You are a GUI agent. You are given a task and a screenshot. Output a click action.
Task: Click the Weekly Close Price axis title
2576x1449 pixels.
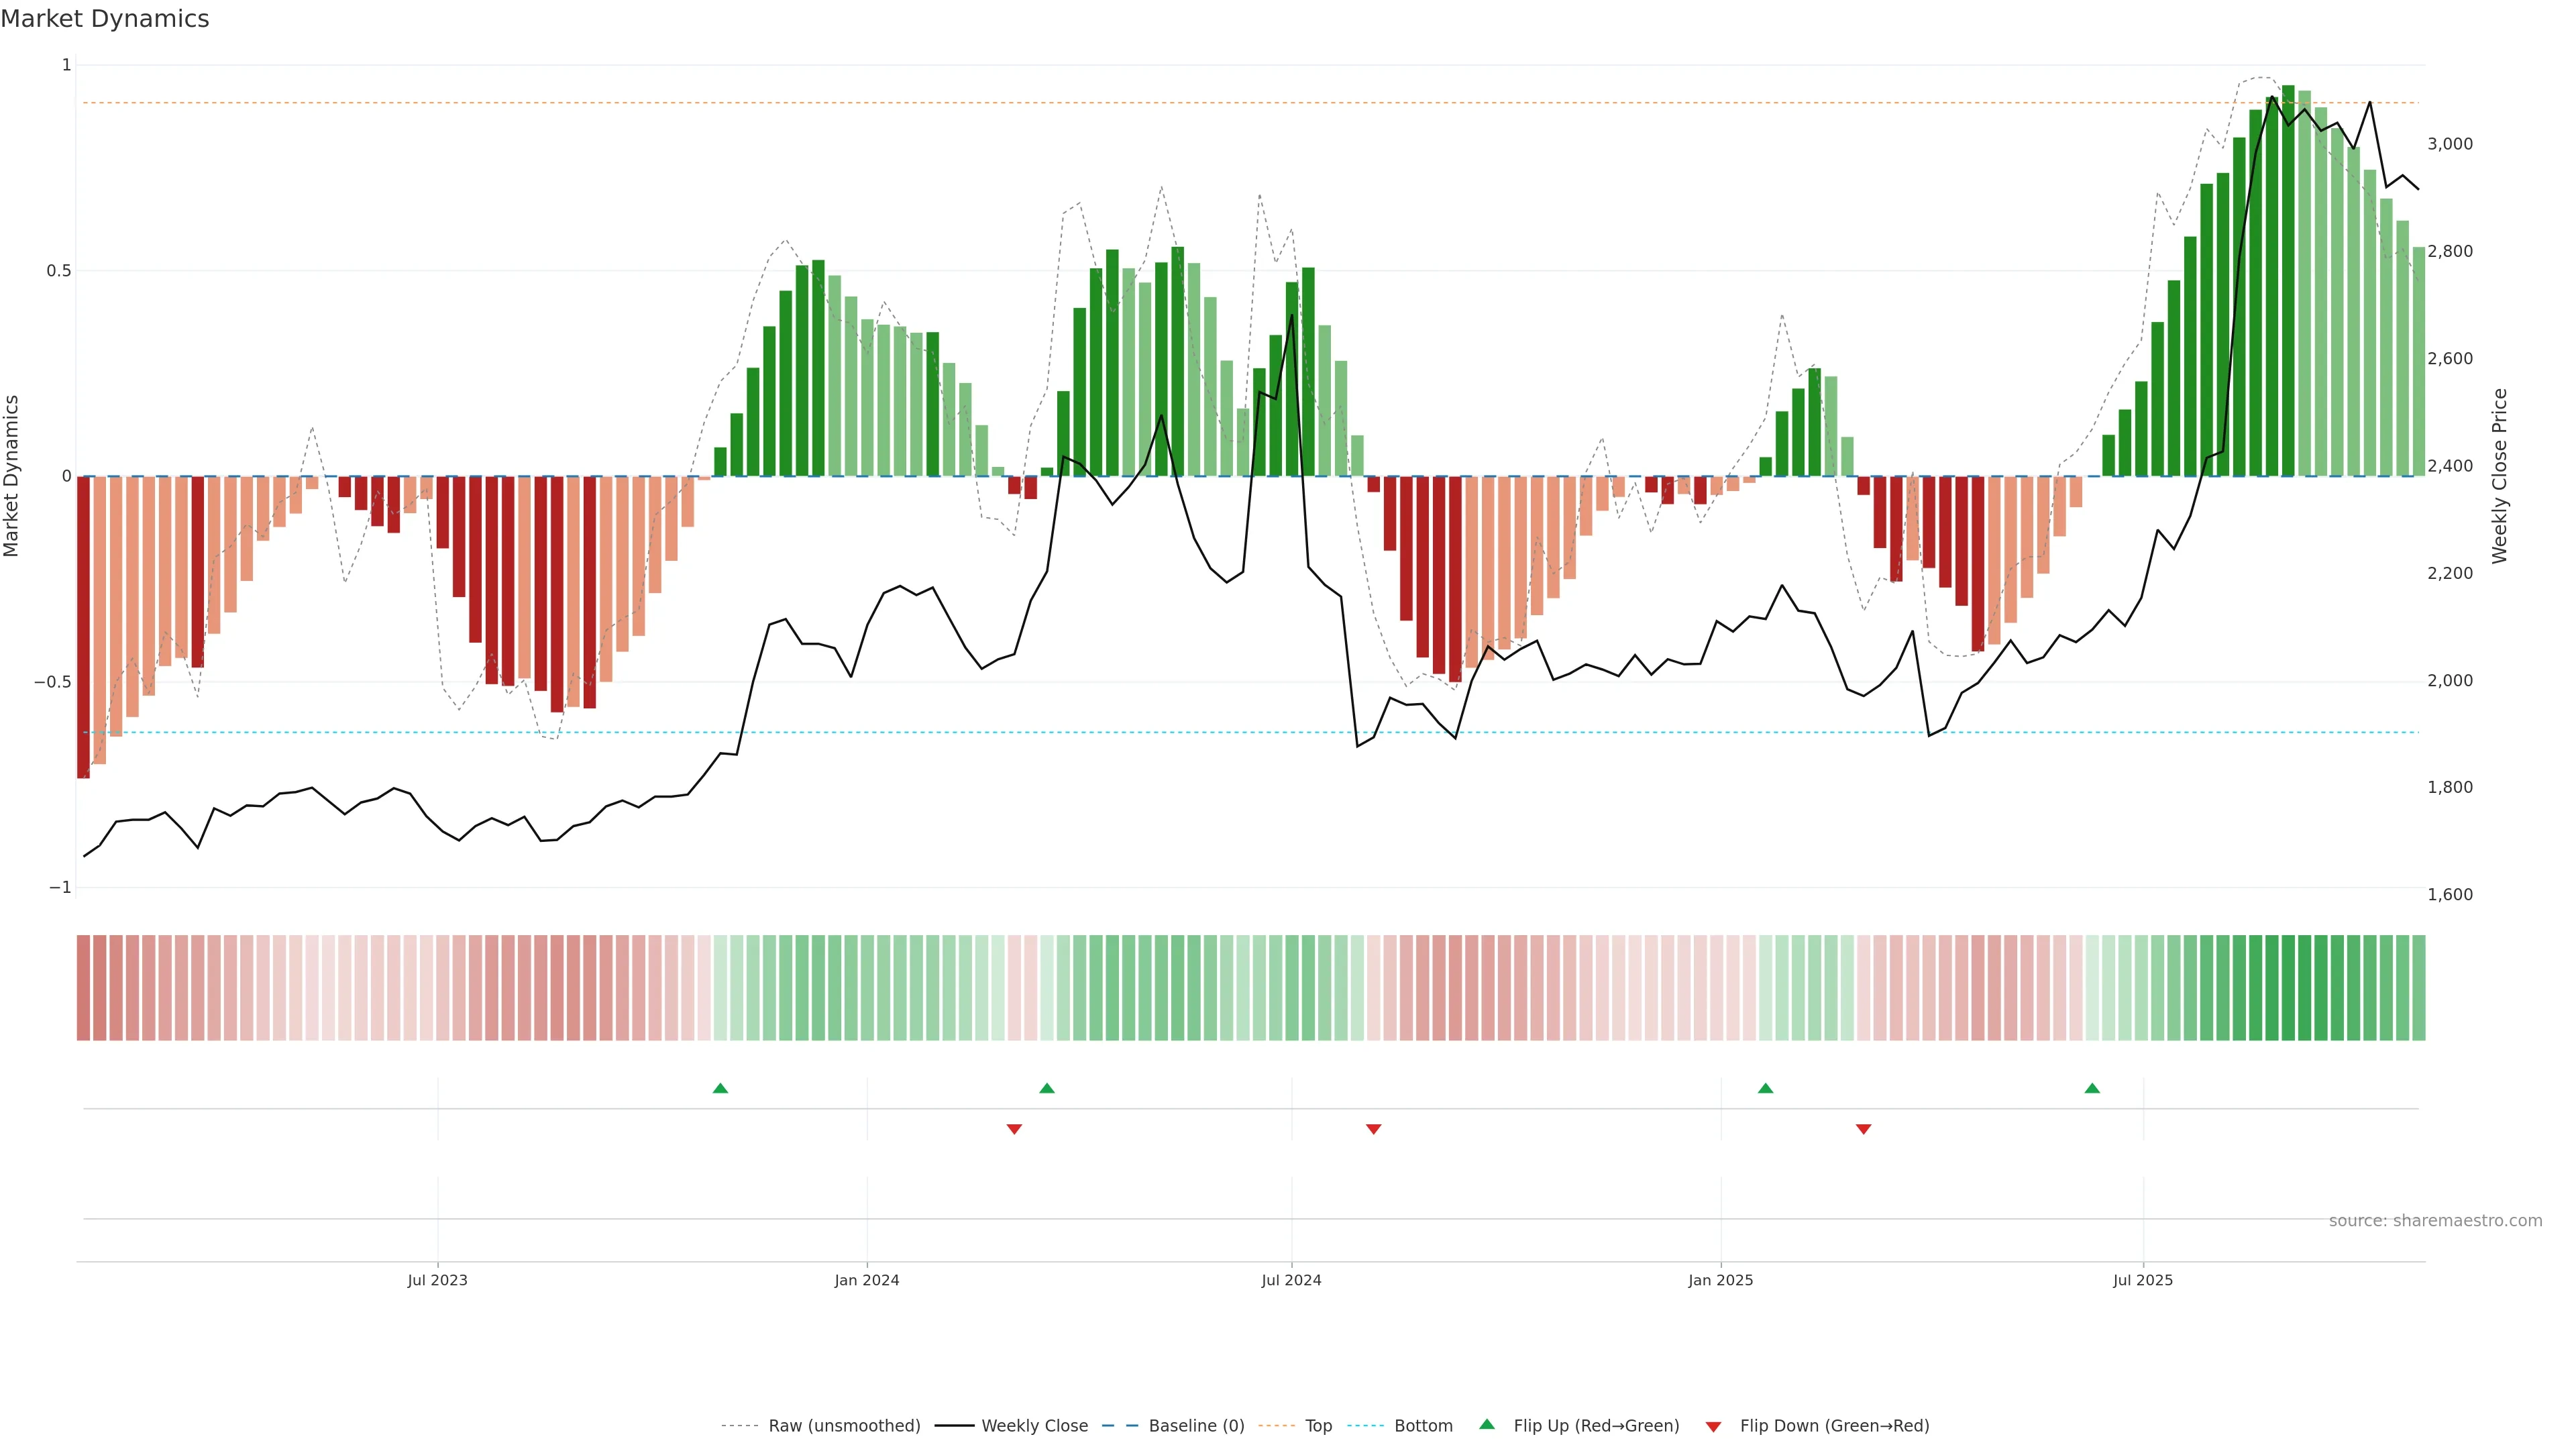[2500, 476]
